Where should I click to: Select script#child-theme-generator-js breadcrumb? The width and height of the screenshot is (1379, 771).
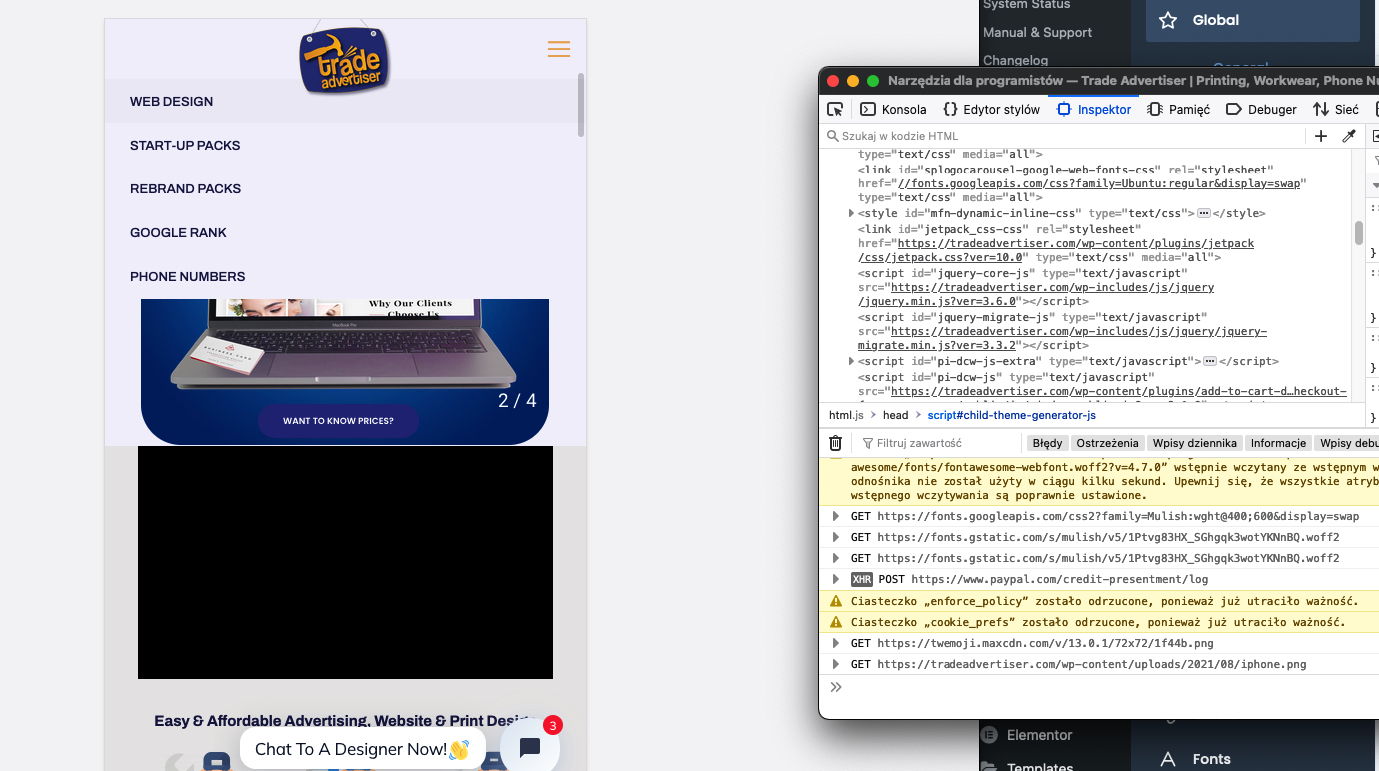1012,415
